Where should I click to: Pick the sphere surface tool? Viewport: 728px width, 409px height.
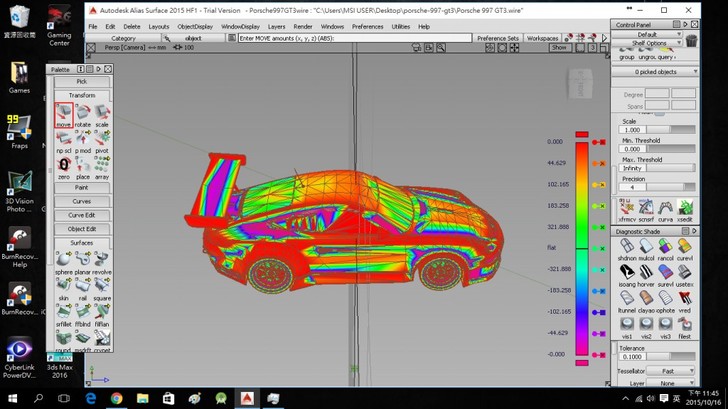click(63, 260)
